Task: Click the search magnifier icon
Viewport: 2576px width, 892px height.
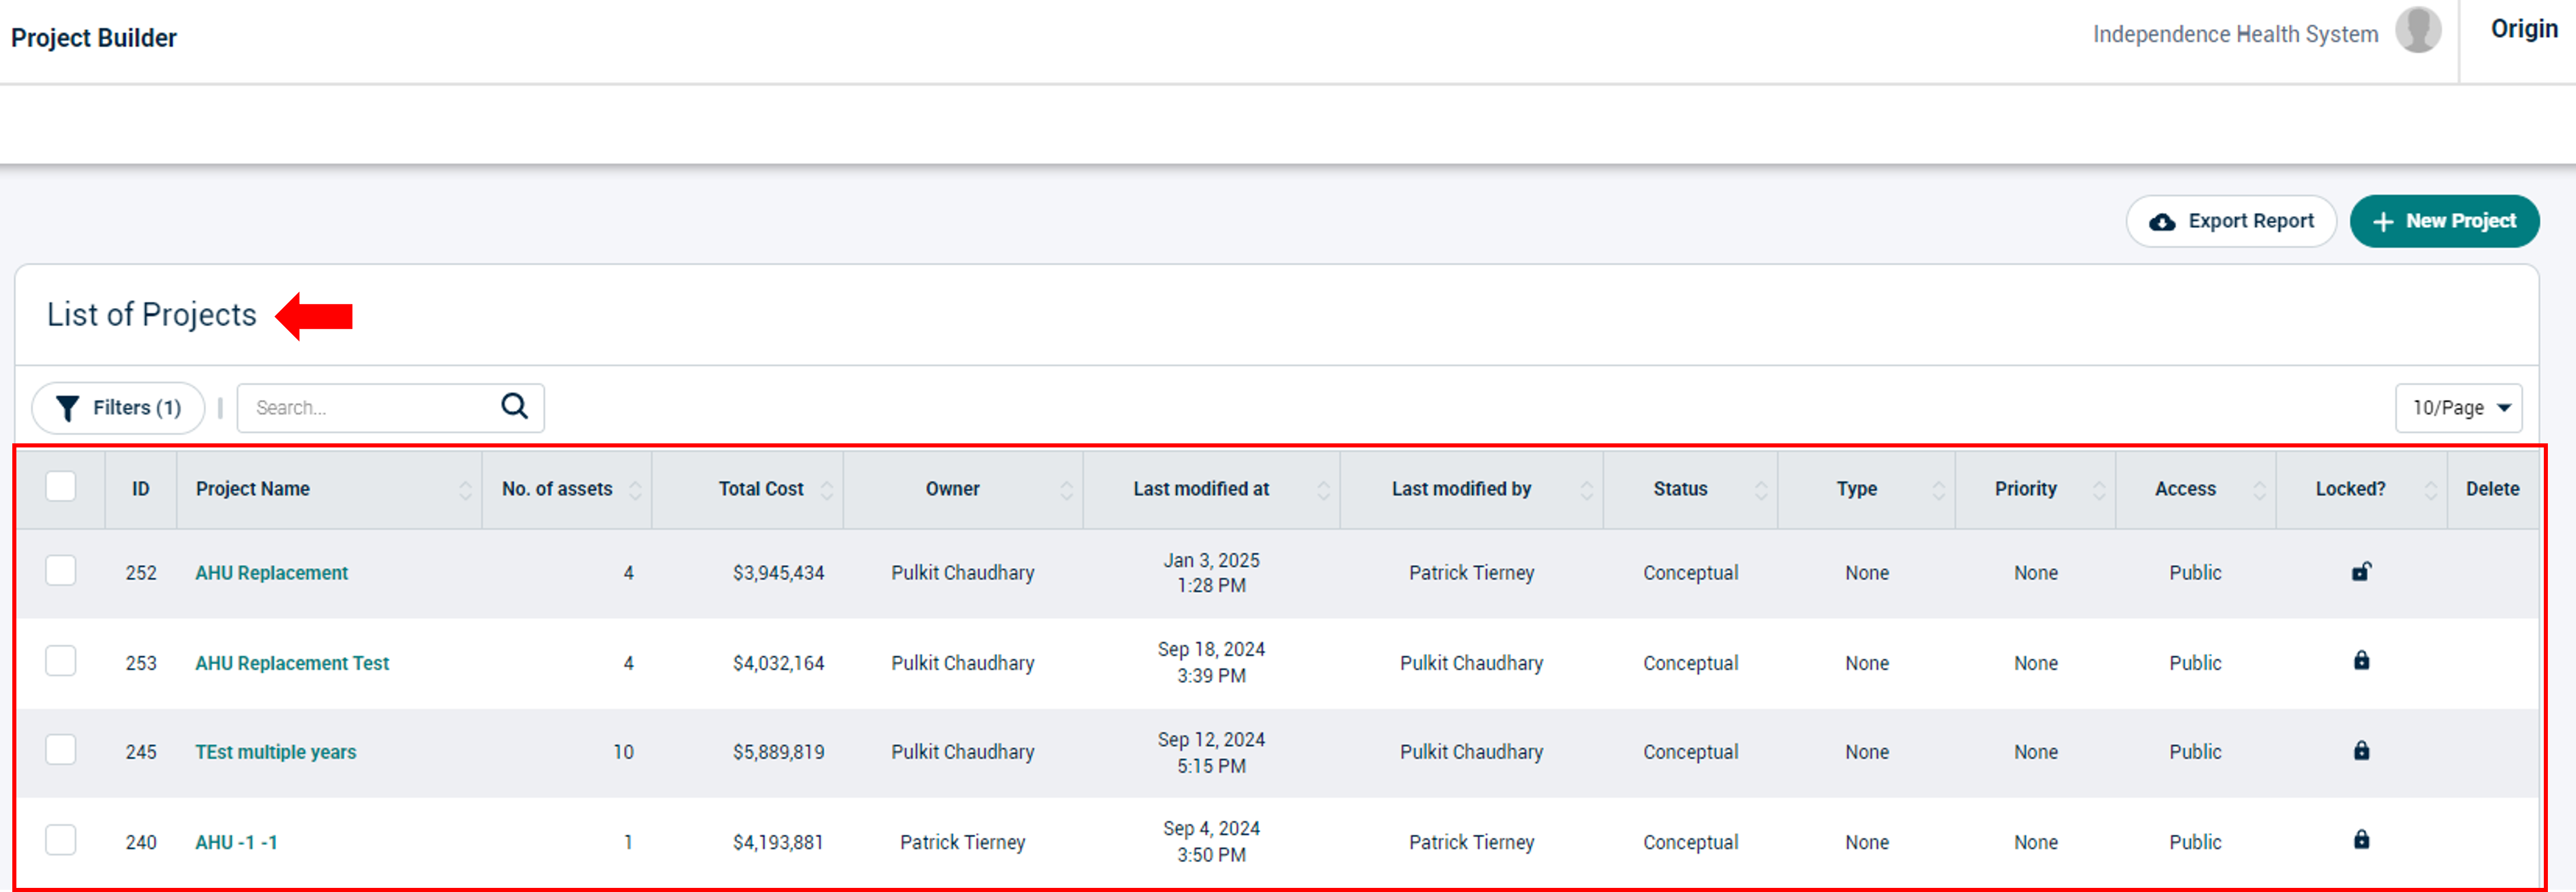Action: pos(514,406)
